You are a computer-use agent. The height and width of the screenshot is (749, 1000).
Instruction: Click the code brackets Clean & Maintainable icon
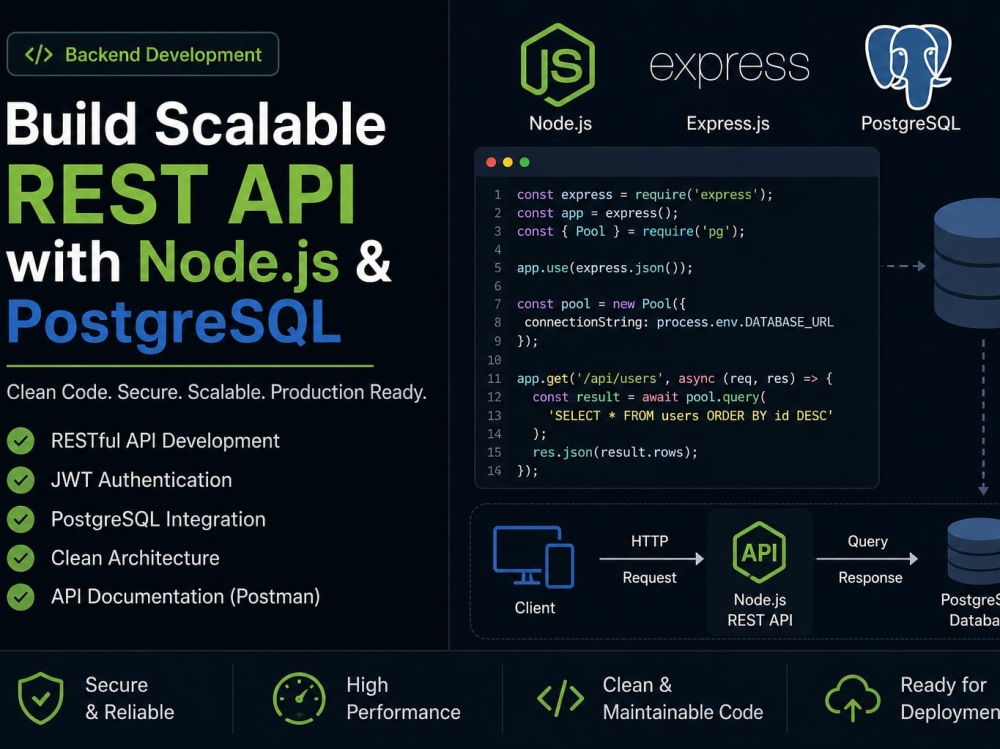[561, 698]
